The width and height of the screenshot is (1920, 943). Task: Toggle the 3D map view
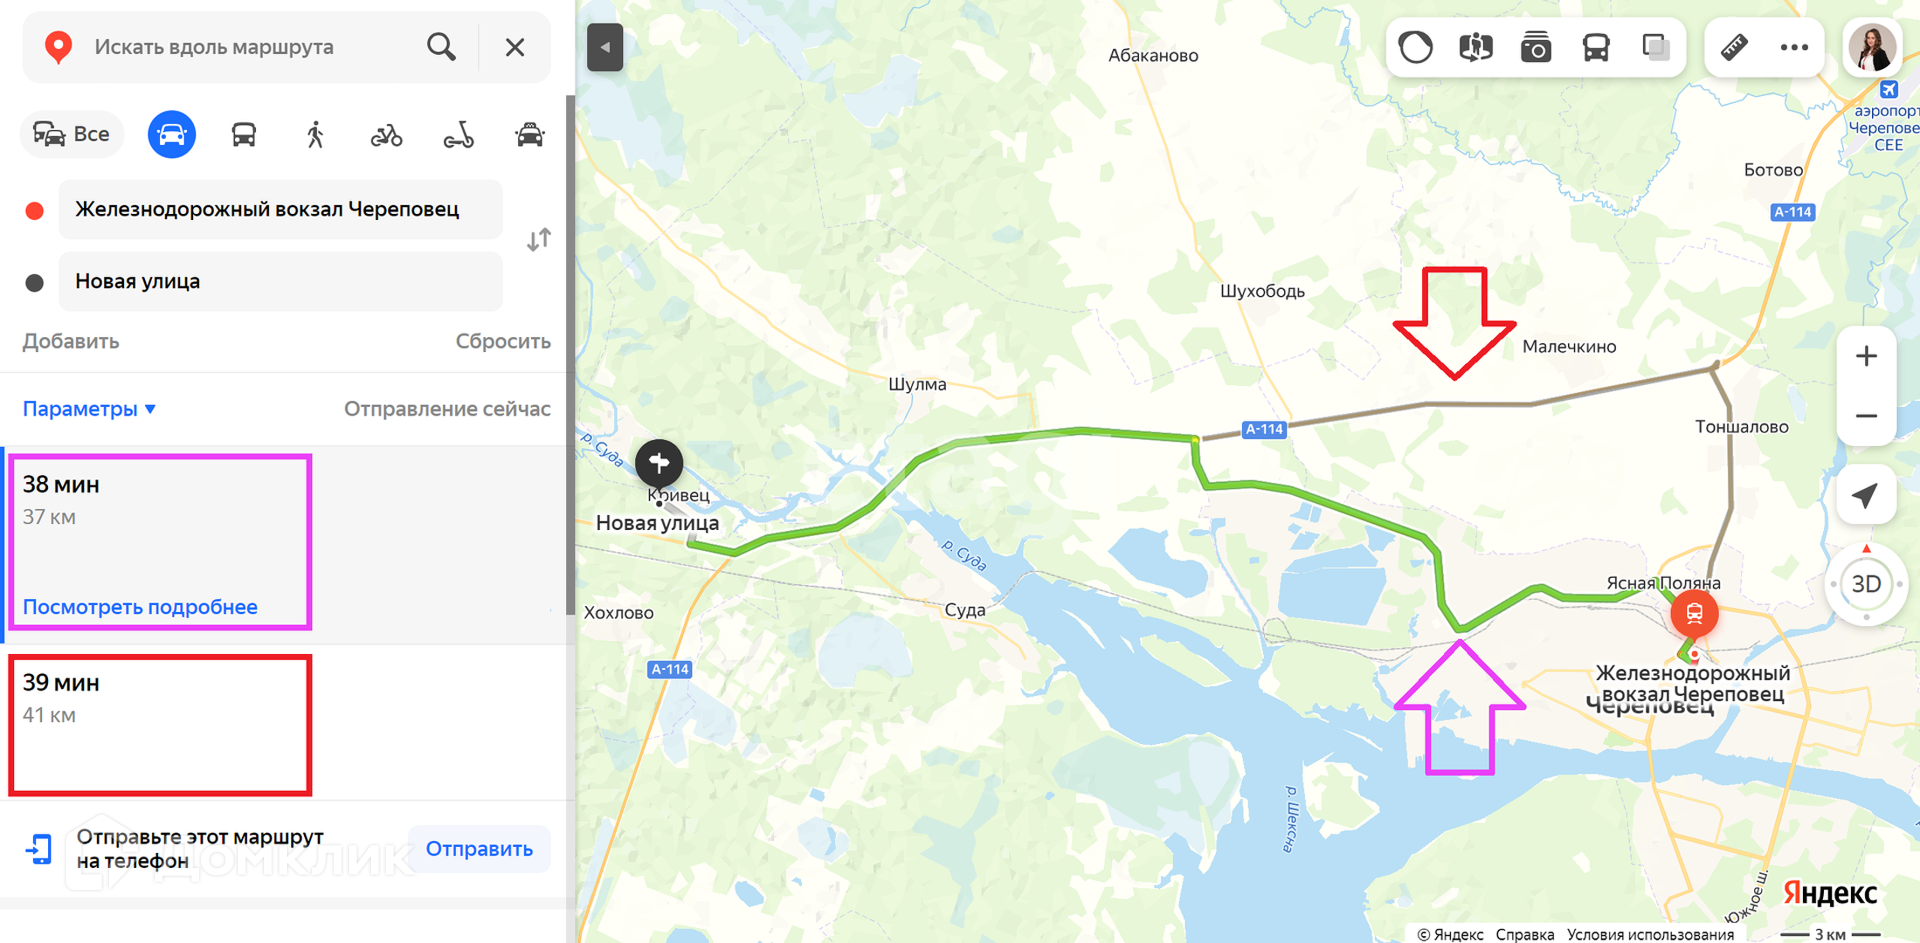[1866, 584]
